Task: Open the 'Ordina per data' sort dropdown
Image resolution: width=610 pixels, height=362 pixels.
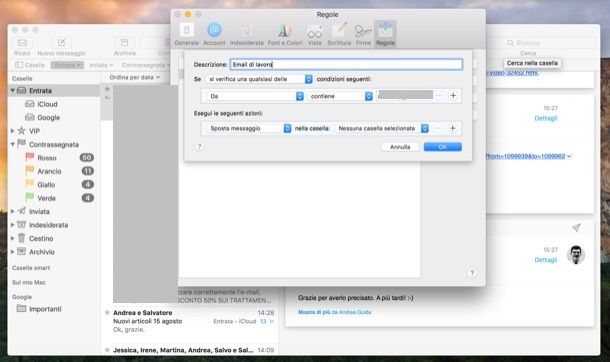Action: click(x=135, y=77)
